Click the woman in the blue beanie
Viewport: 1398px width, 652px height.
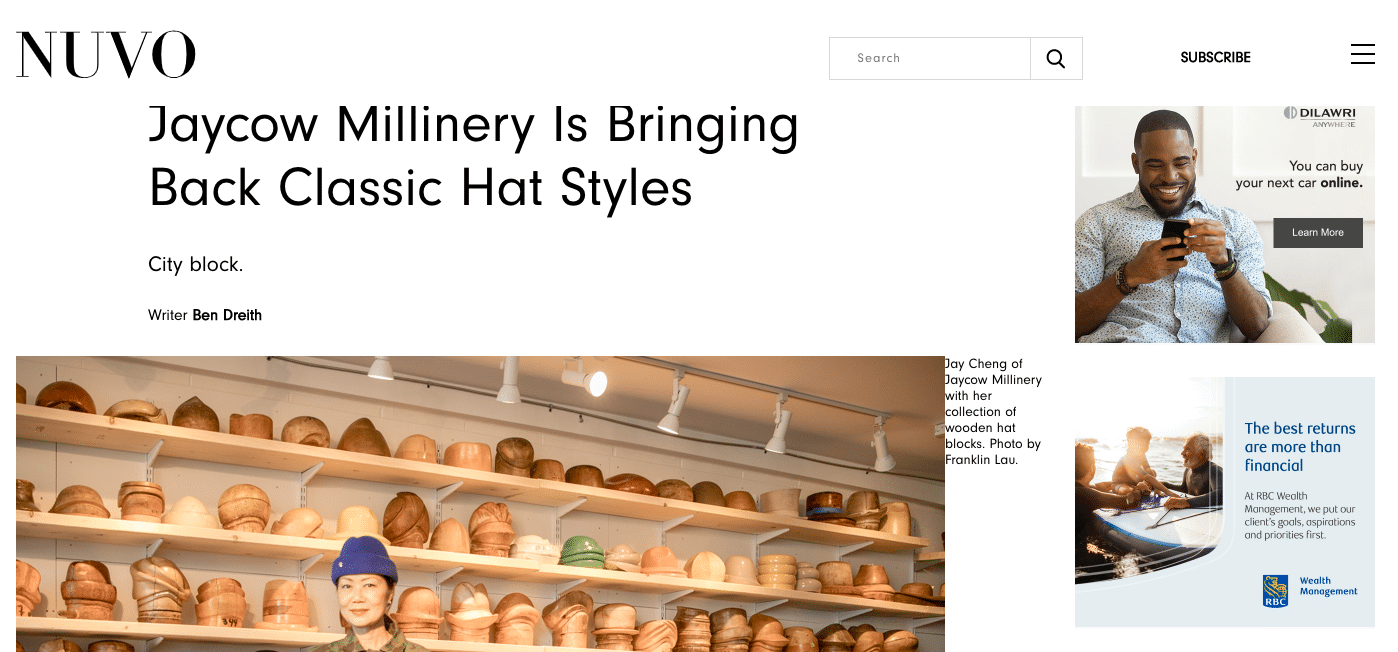[x=365, y=595]
